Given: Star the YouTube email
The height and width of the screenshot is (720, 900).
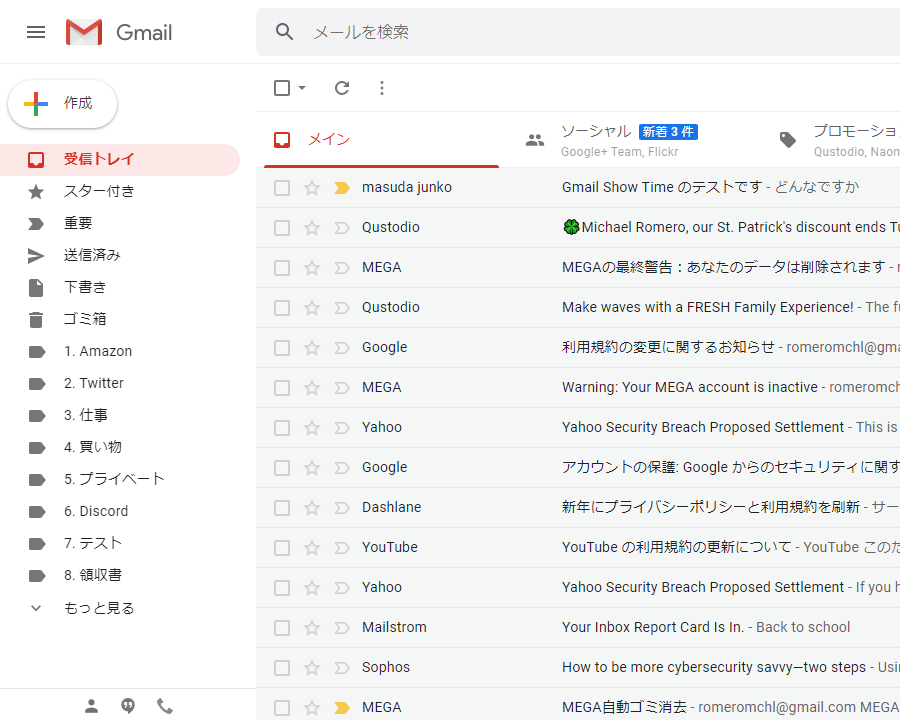Looking at the screenshot, I should click(312, 548).
